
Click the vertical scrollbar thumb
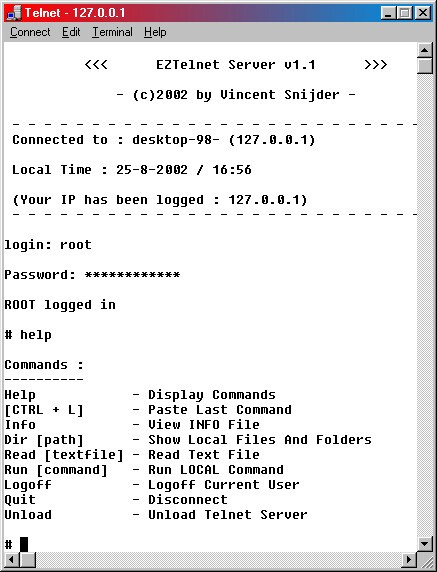coord(424,66)
